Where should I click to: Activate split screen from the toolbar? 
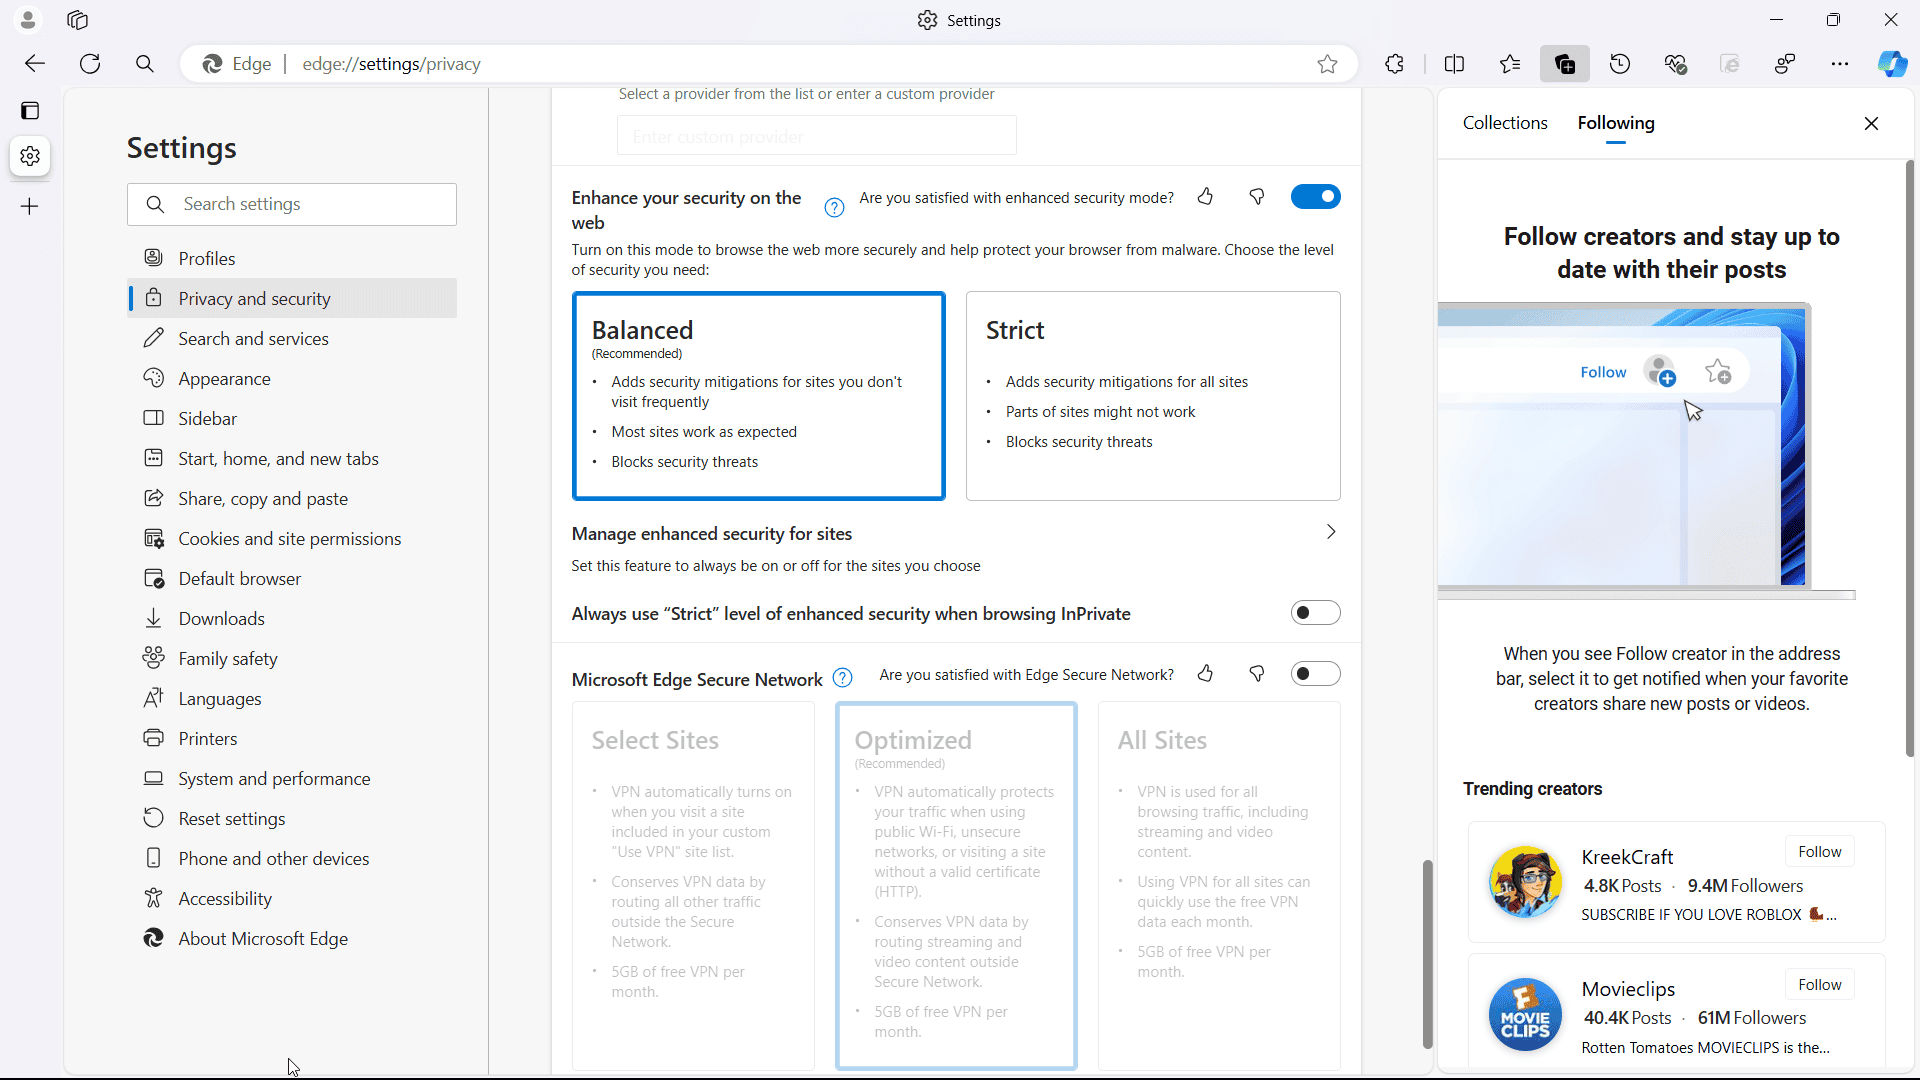tap(1455, 63)
